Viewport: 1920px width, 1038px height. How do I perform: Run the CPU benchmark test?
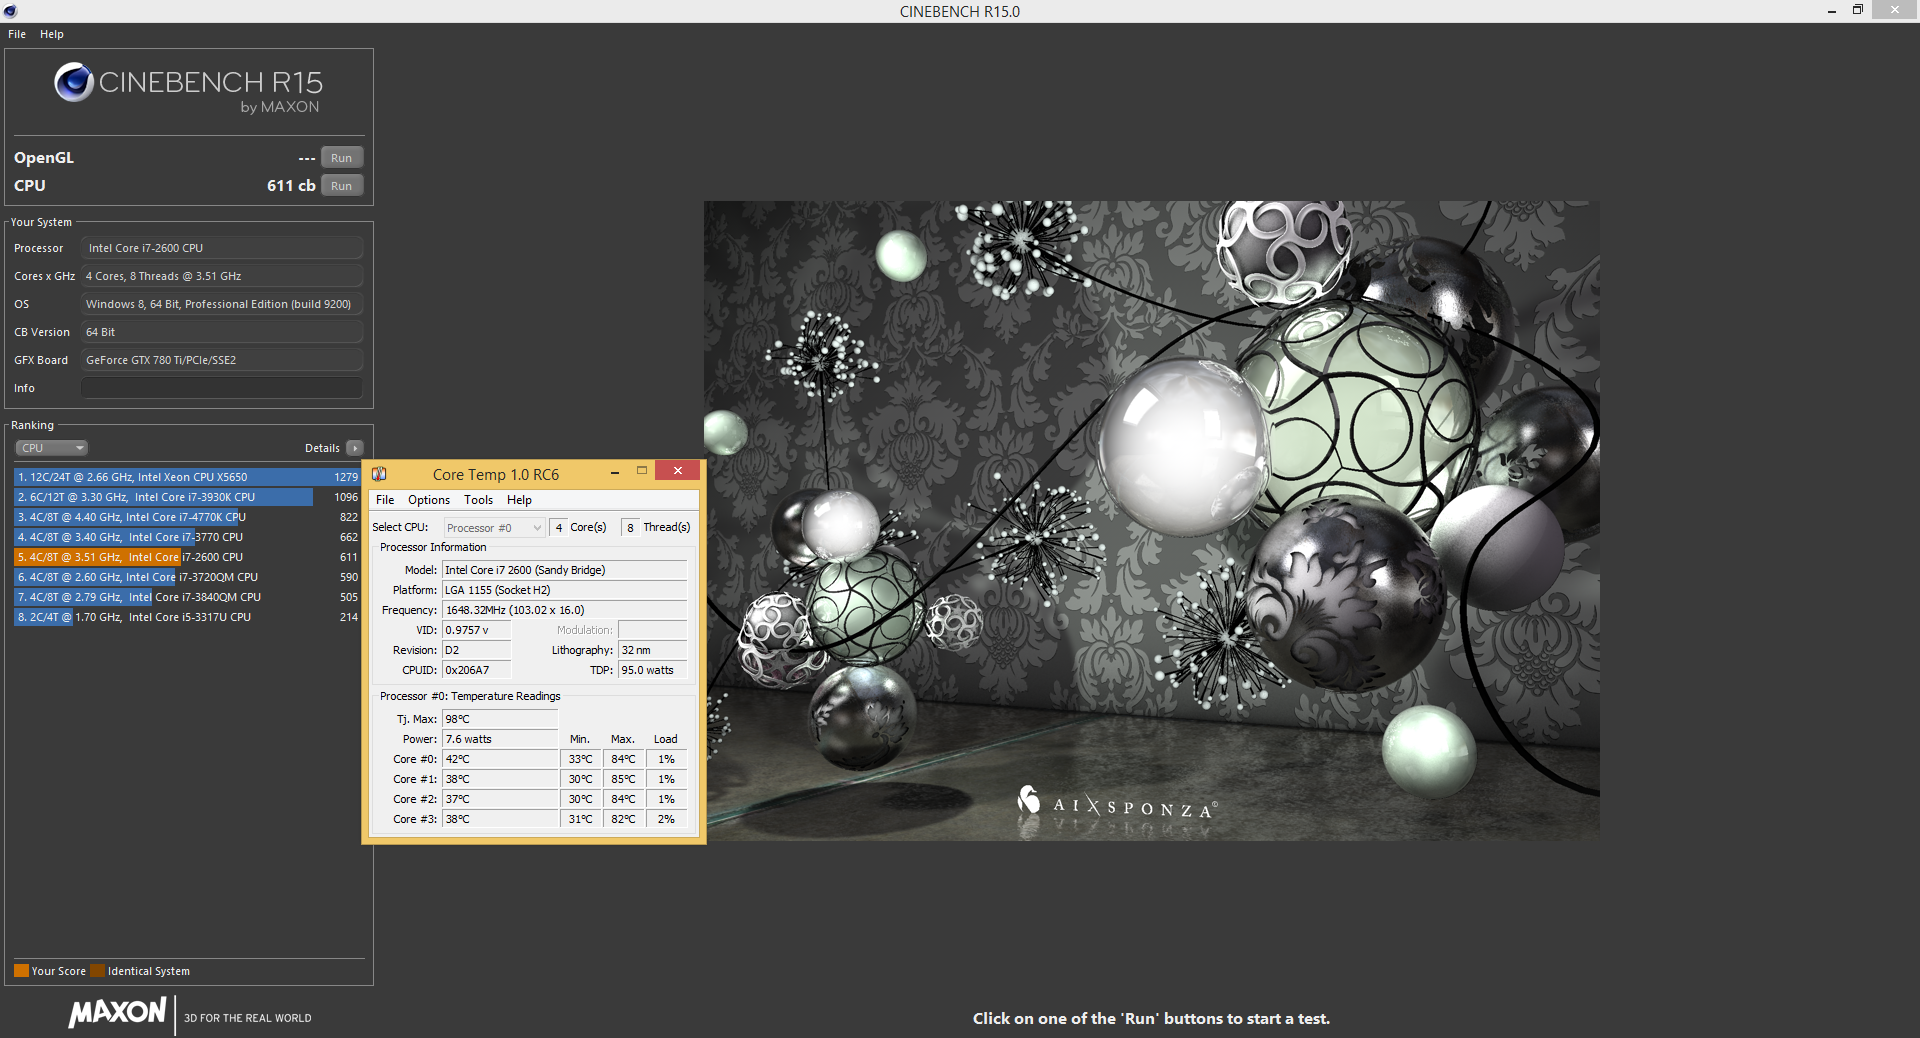tap(341, 186)
